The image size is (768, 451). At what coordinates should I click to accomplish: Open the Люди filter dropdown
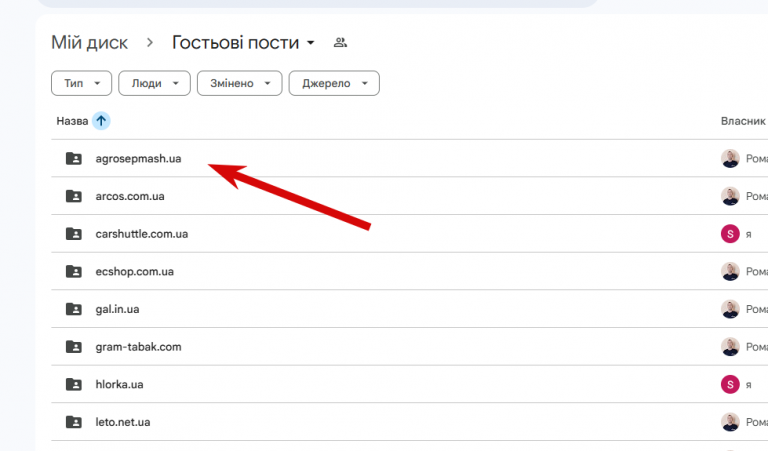point(154,83)
